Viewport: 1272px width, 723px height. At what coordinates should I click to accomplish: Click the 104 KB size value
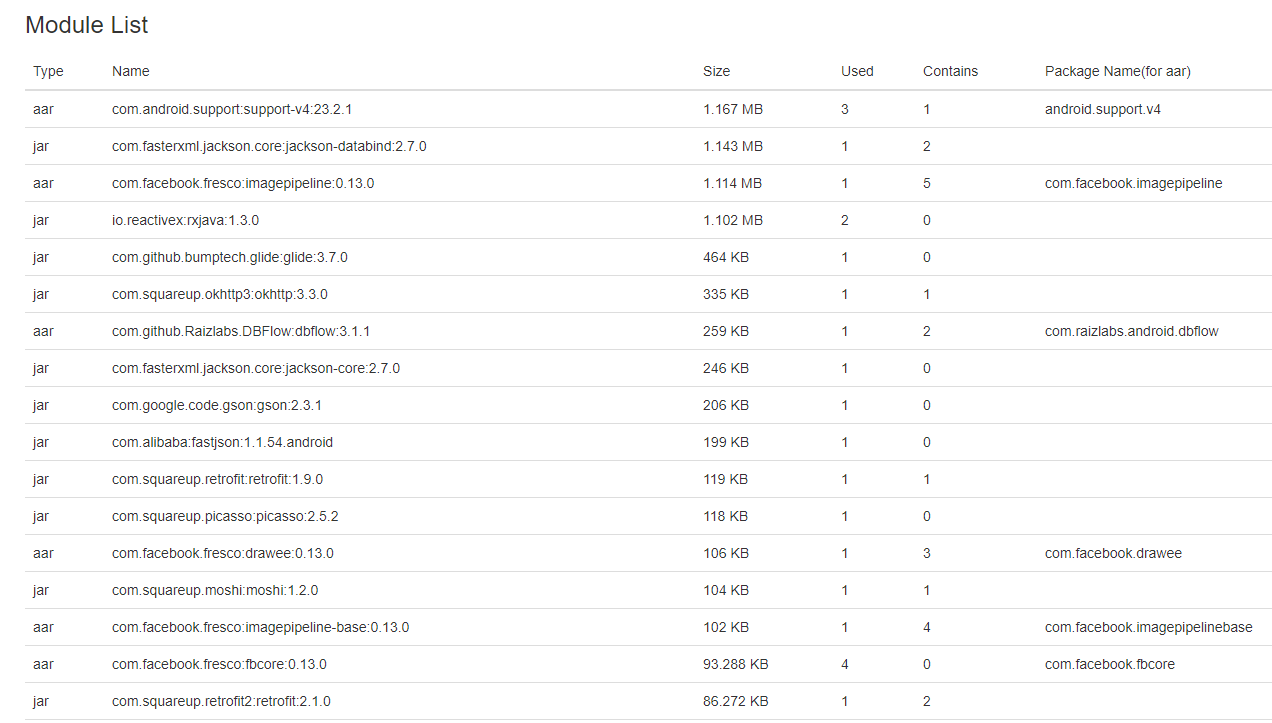point(726,590)
